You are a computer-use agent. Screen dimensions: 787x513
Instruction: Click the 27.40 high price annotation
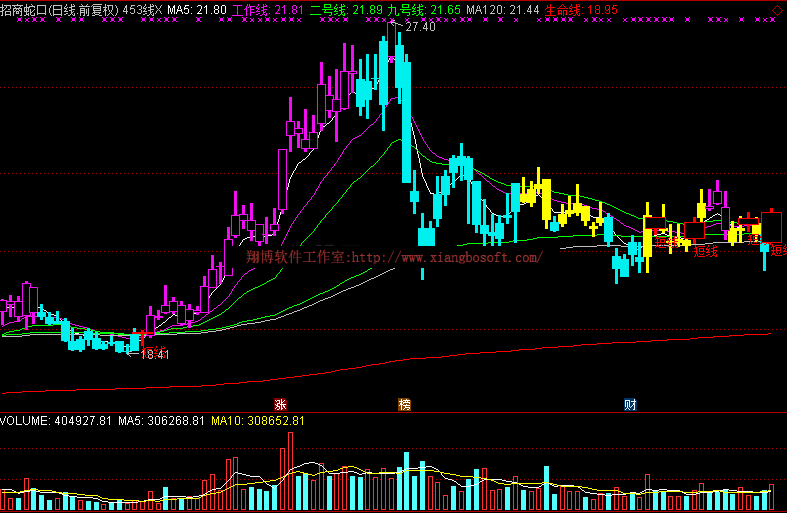tap(420, 27)
